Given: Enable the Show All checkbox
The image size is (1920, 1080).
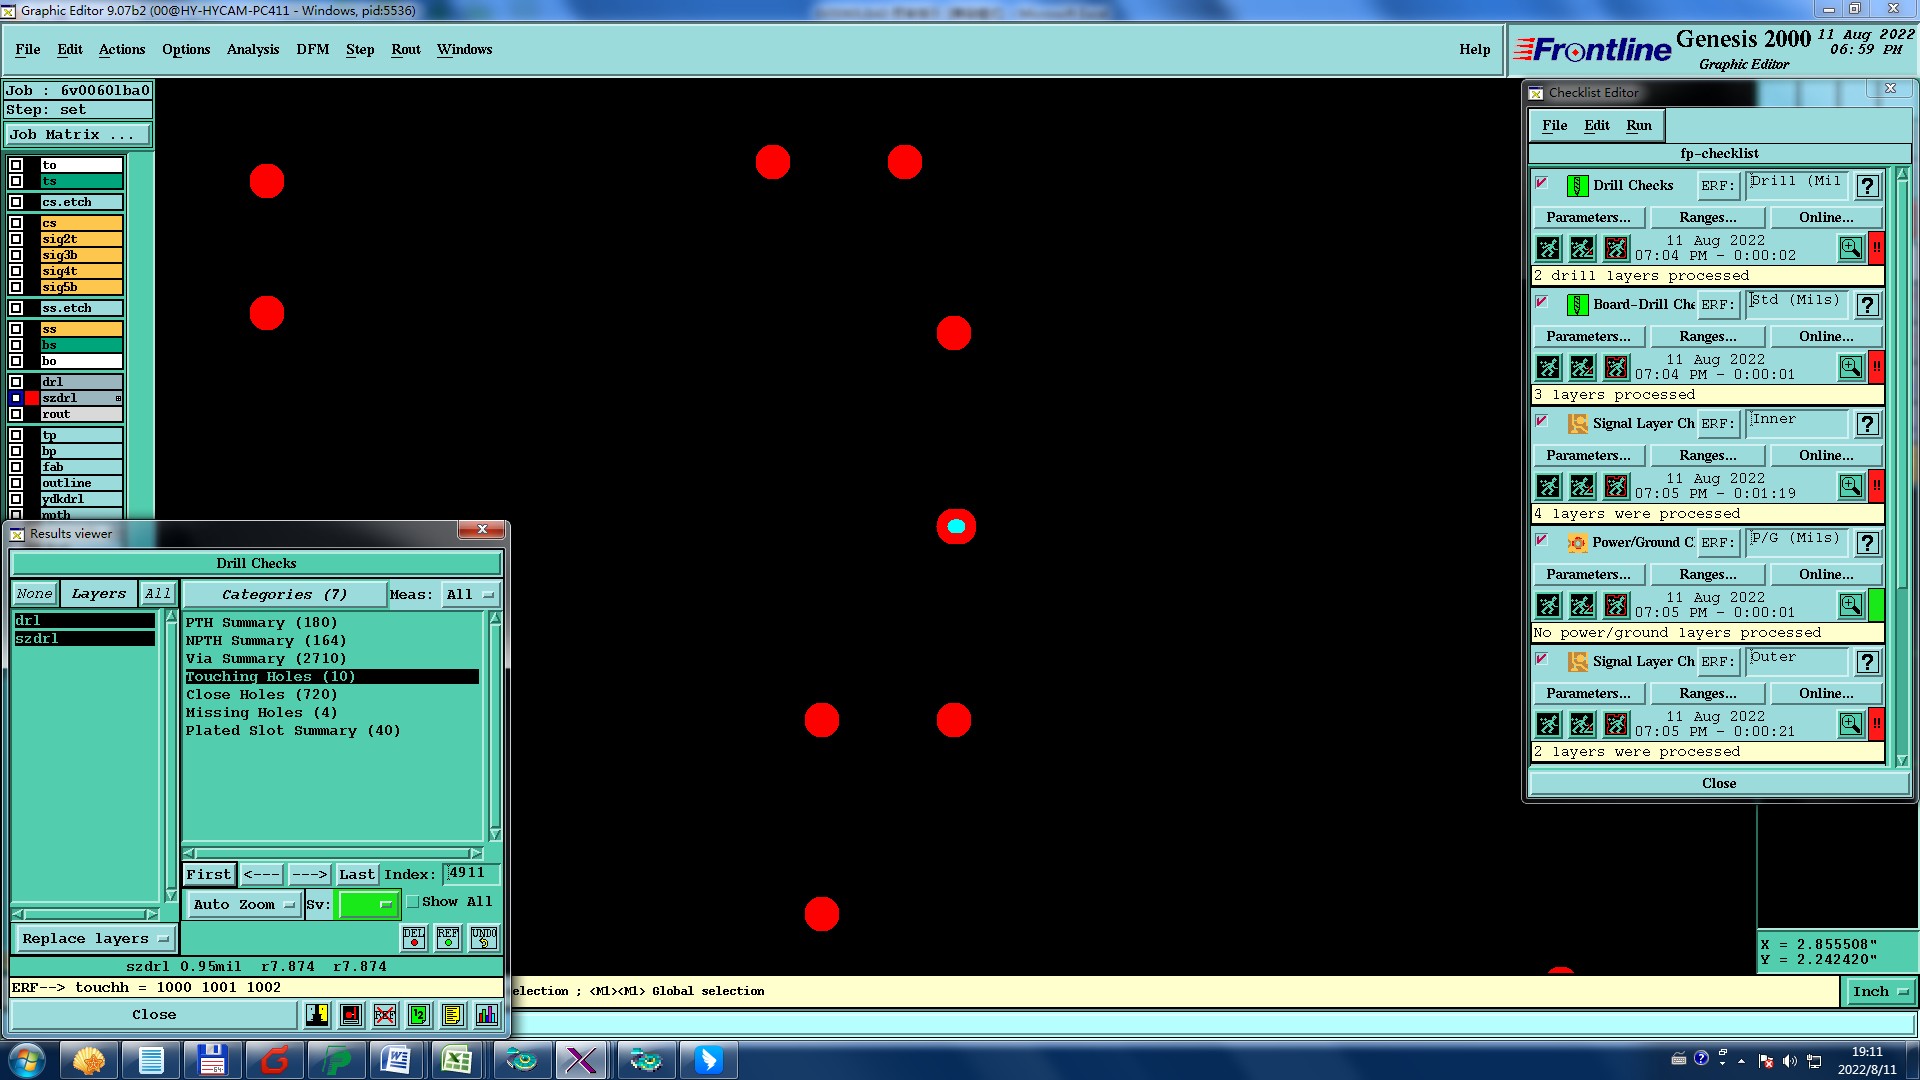Looking at the screenshot, I should (413, 902).
